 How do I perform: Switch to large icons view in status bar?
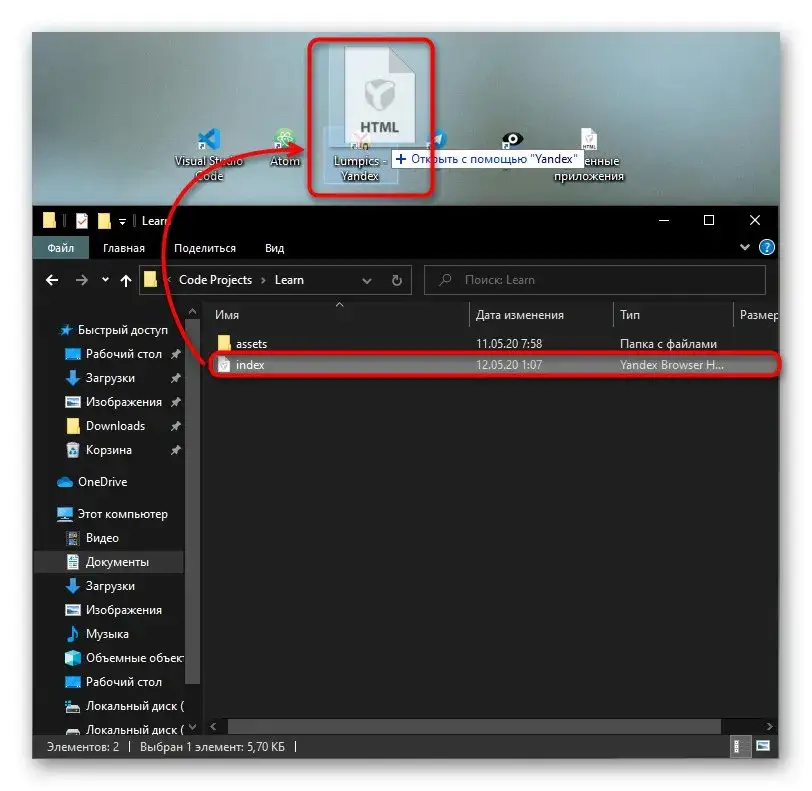(x=762, y=746)
